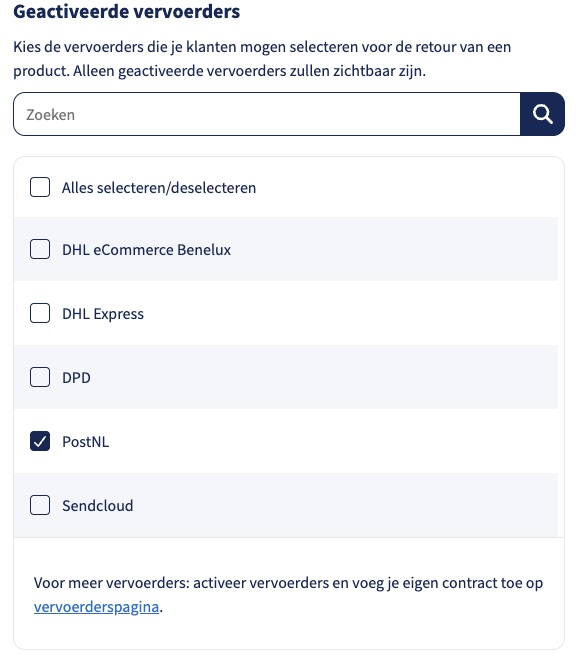Open the vervoerderspagina link
This screenshot has width=580, height=660.
pos(96,607)
